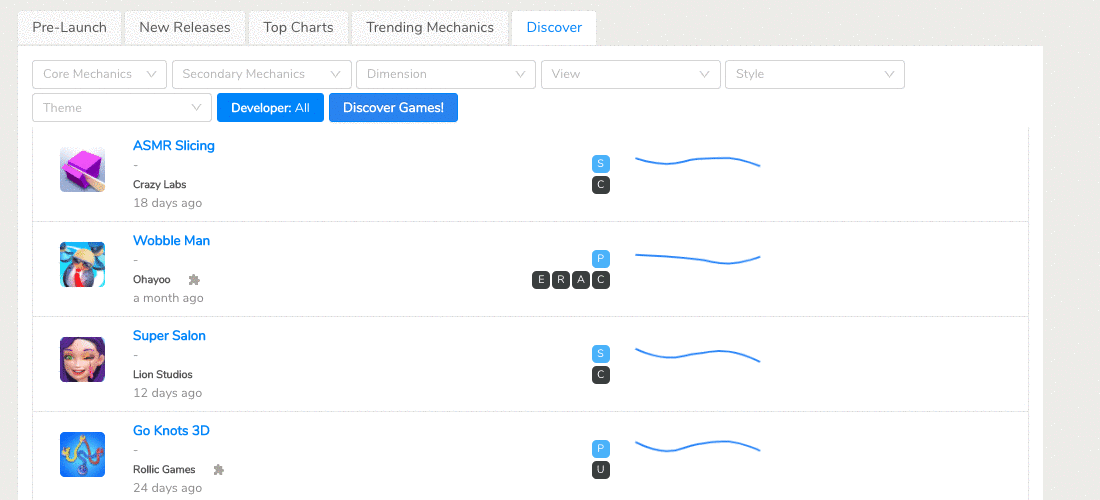Click the '24 days ago' text
The height and width of the screenshot is (500, 1100).
click(168, 488)
